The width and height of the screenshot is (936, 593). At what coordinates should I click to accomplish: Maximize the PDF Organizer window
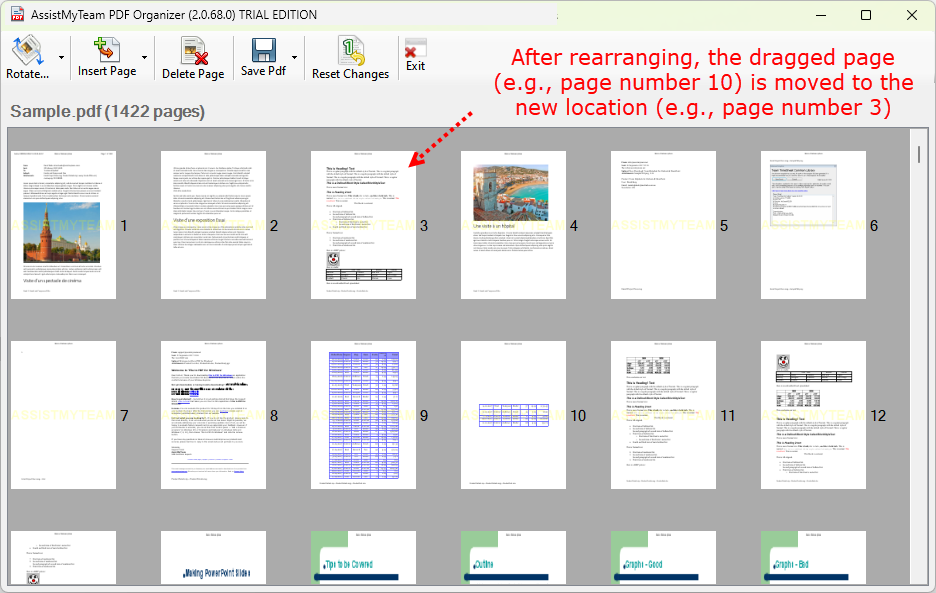[x=866, y=15]
